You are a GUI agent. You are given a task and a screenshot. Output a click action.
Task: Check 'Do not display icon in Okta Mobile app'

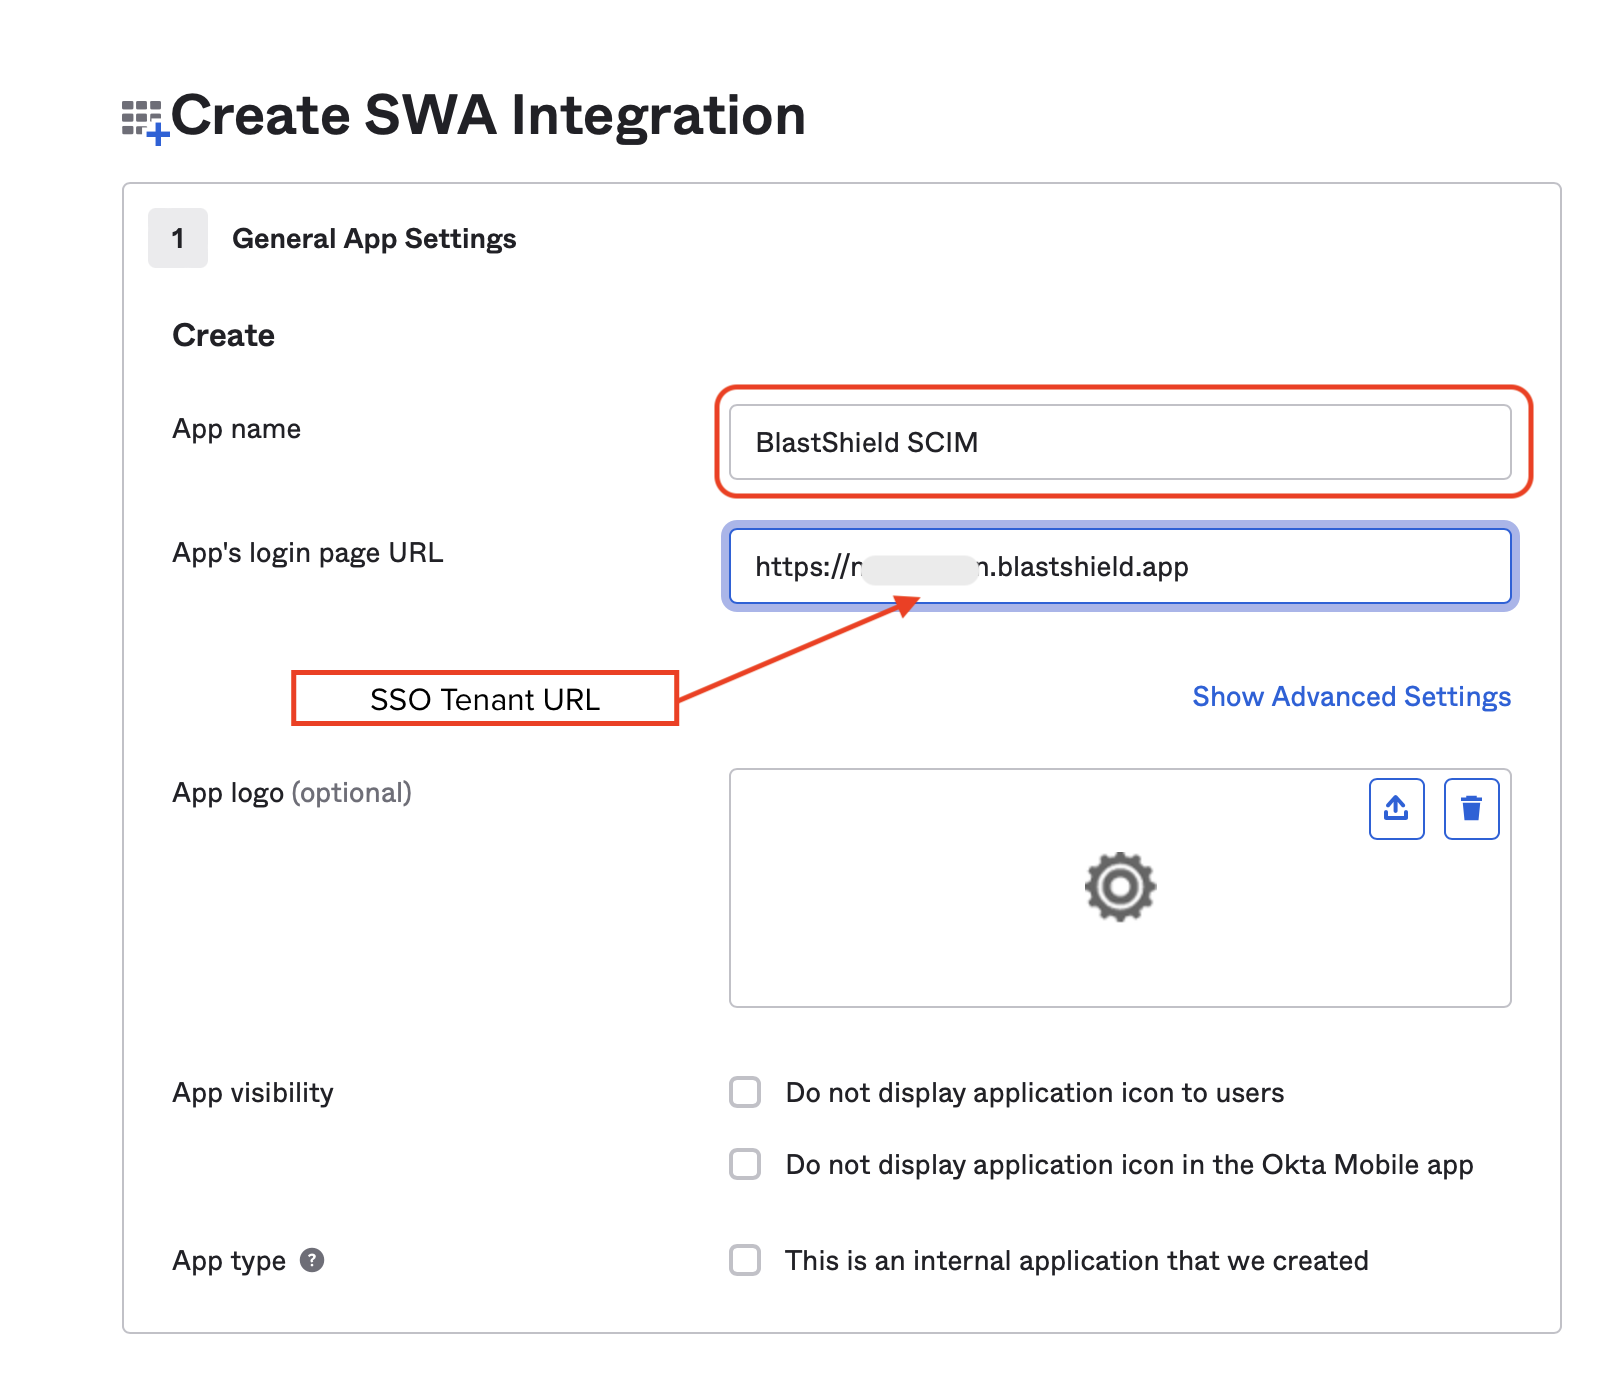(x=745, y=1164)
